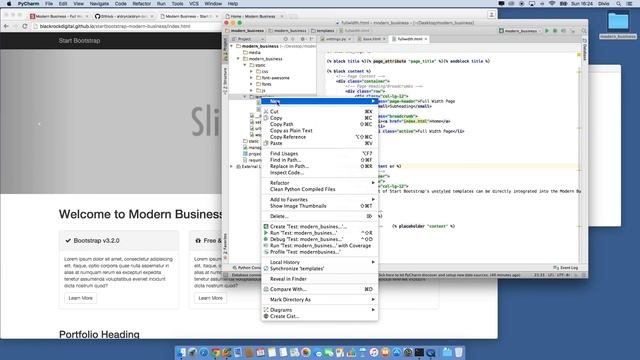Run the modern_business configuration with green play icon
Viewport: 640px width, 360px height.
pos(547,31)
